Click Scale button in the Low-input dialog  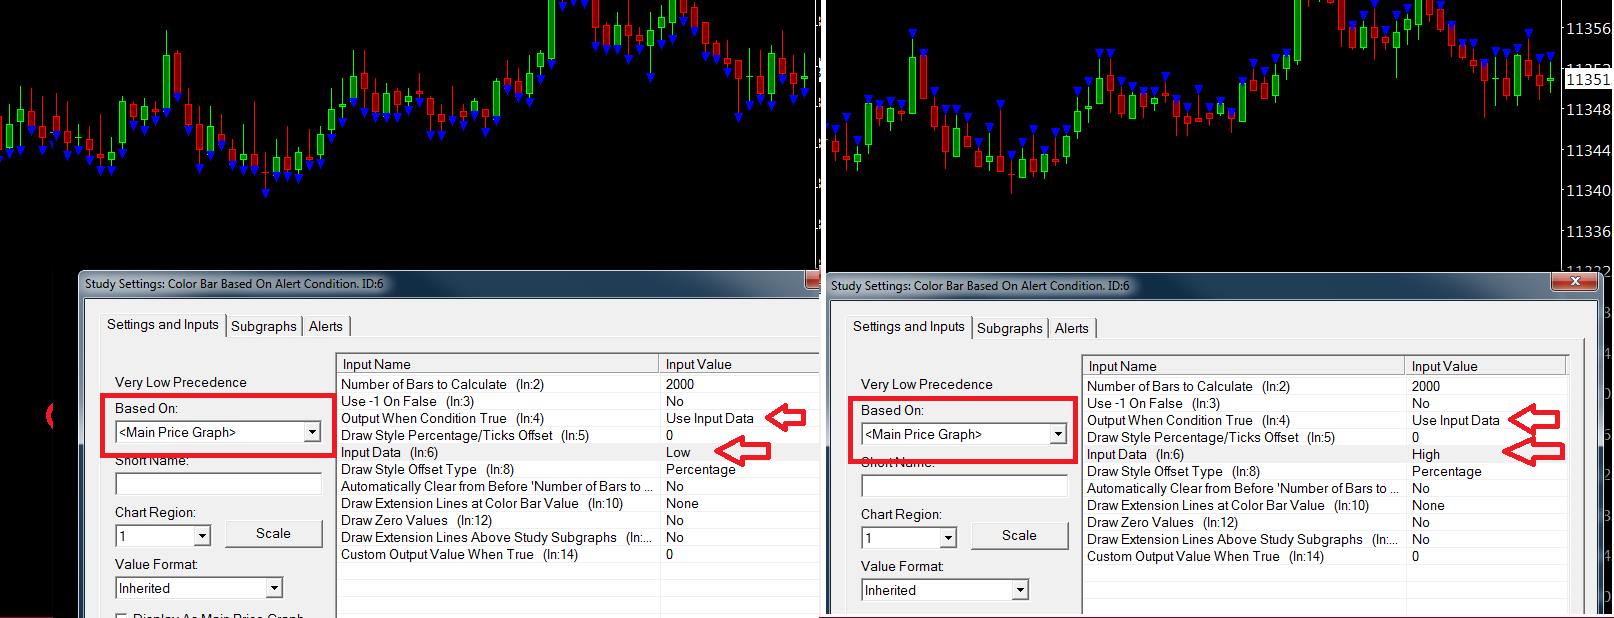tap(273, 534)
